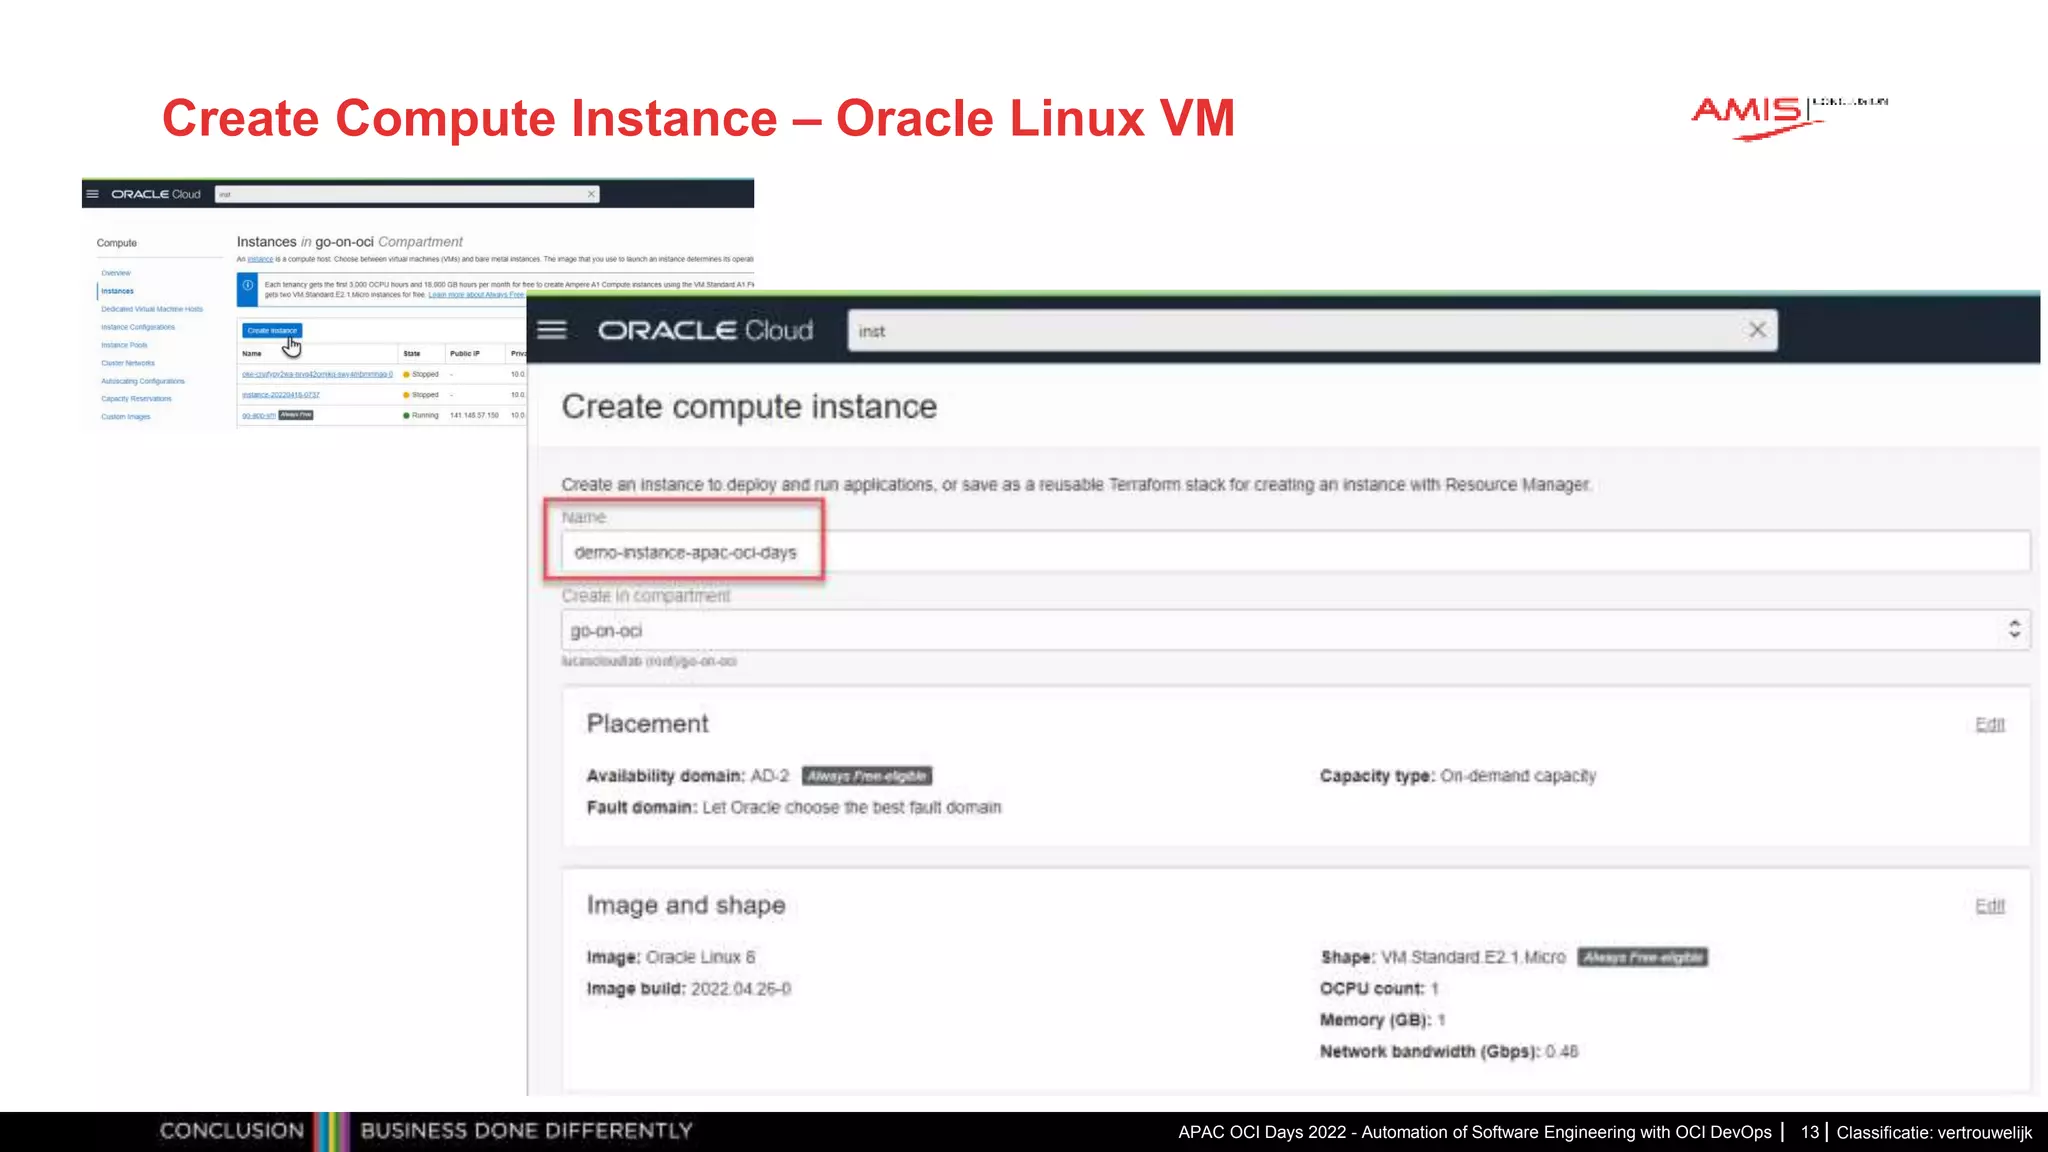The image size is (2048, 1152).
Task: Click the Compute sidebar heading
Action: [117, 243]
